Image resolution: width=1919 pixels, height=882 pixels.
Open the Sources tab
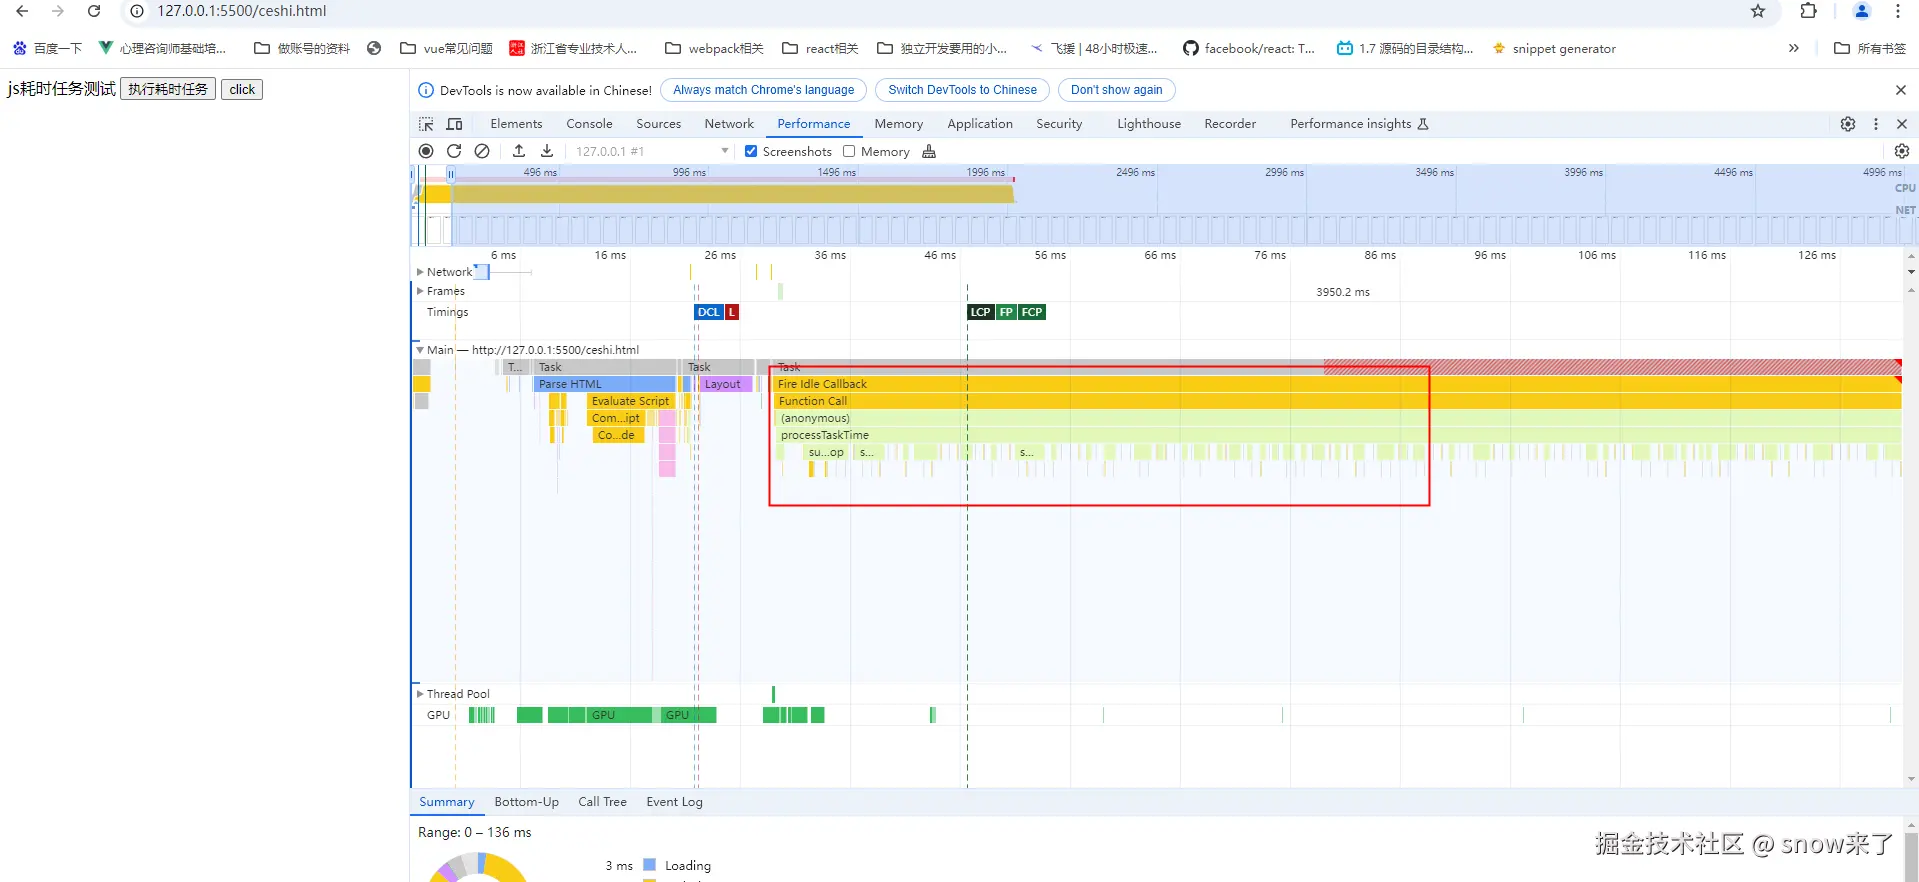pos(658,124)
